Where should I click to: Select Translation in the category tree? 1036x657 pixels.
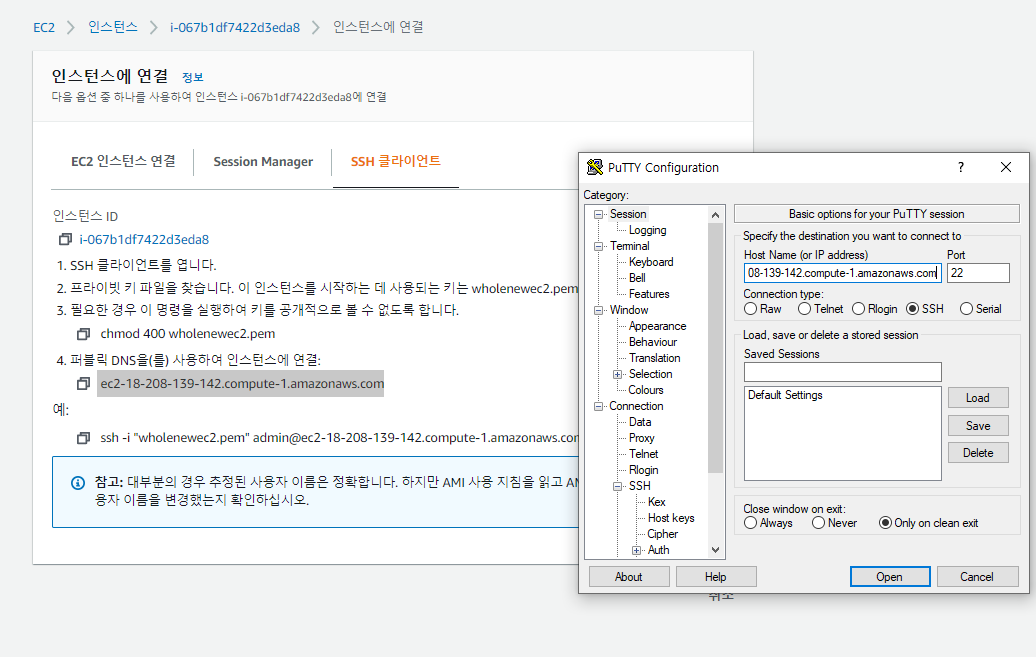(x=654, y=358)
